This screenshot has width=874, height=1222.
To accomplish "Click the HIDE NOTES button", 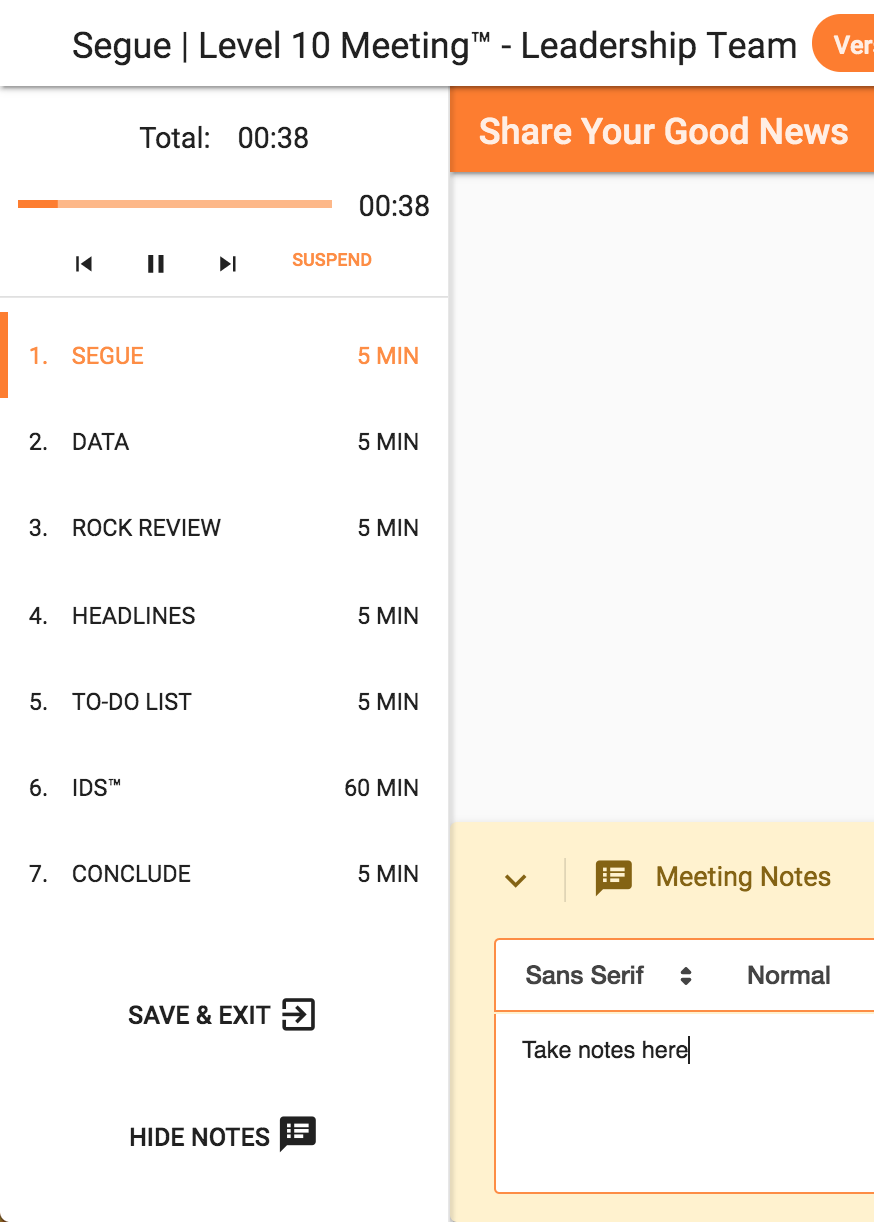I will pyautogui.click(x=222, y=1135).
